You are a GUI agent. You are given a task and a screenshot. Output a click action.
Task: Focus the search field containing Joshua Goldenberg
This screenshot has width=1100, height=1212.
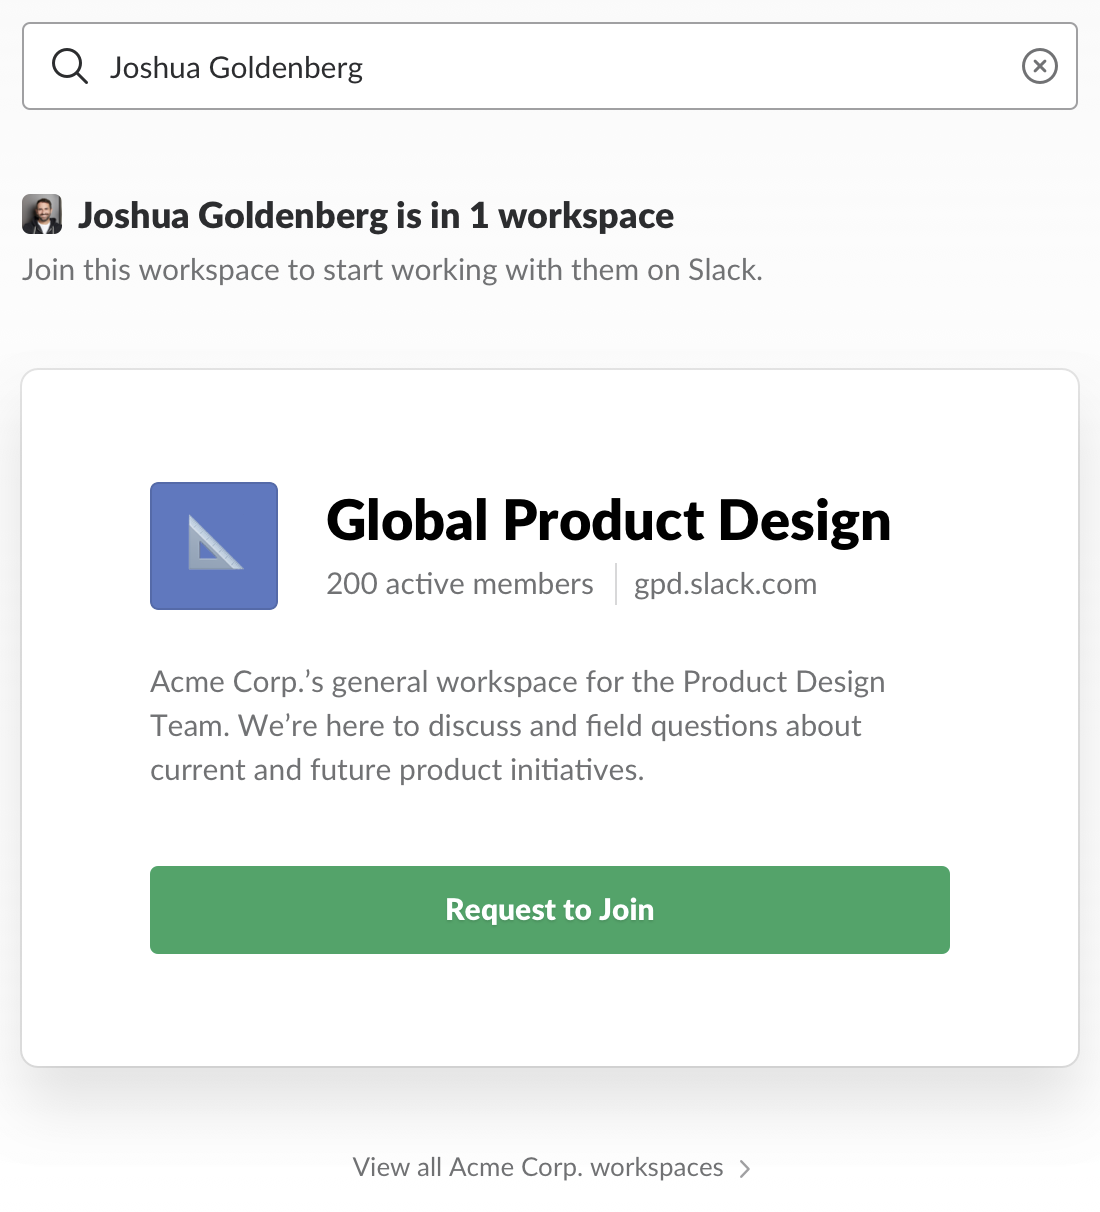pos(550,67)
